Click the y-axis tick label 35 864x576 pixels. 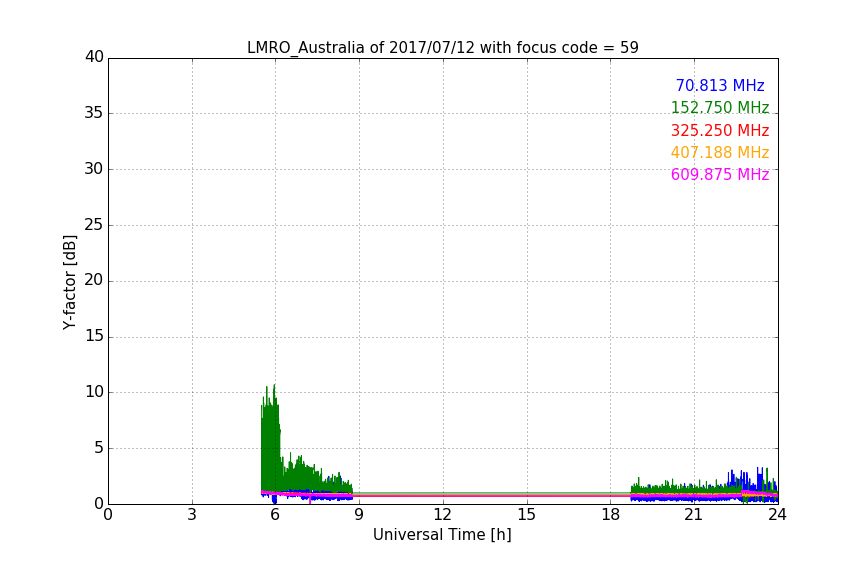pos(94,113)
